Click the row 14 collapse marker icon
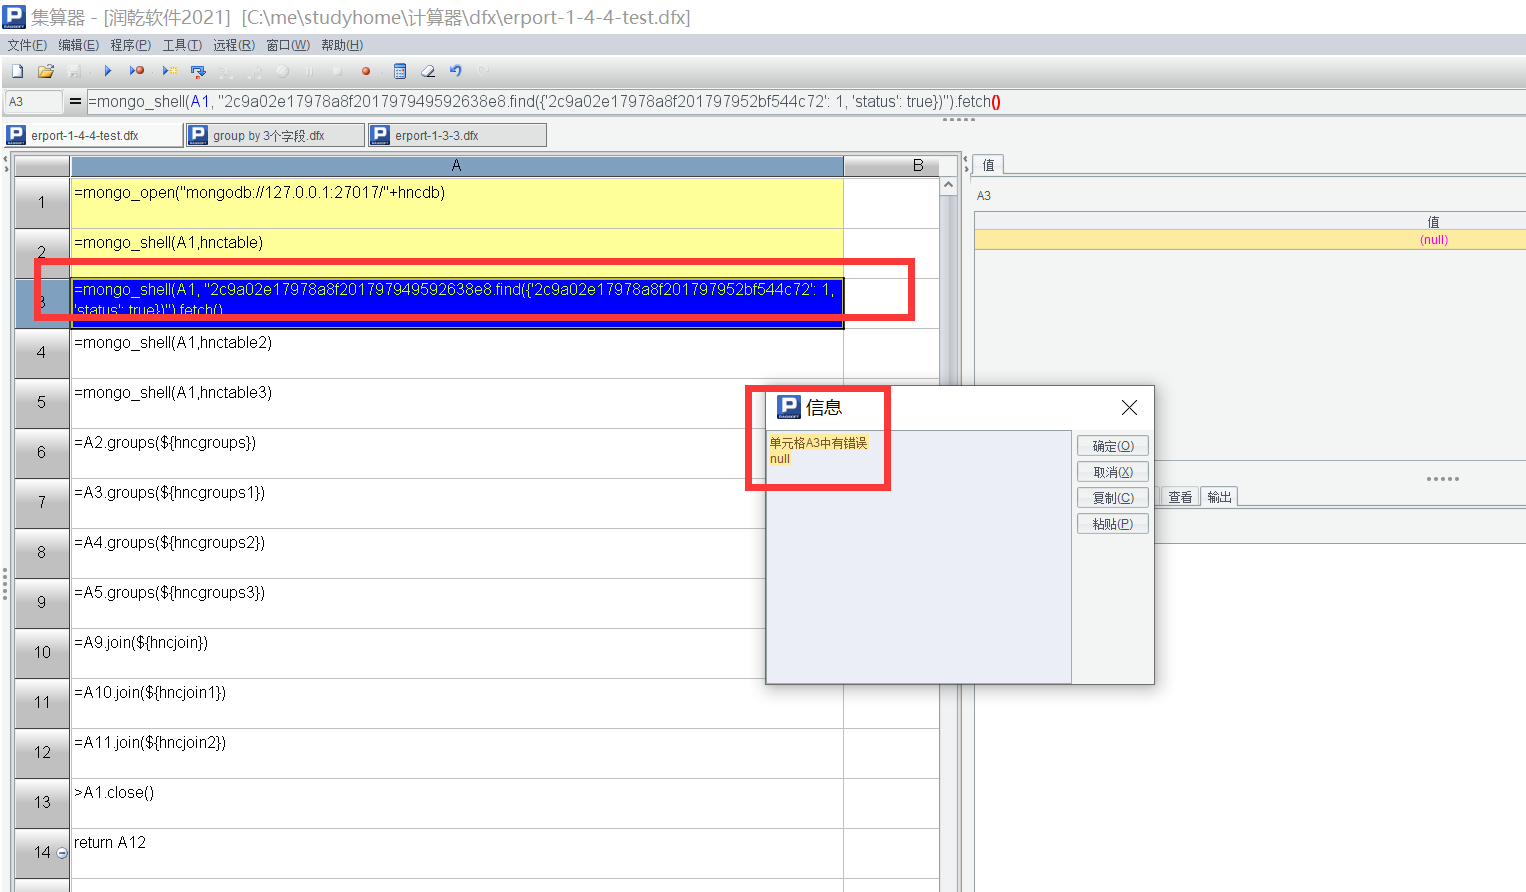Viewport: 1526px width, 892px height. click(x=62, y=853)
